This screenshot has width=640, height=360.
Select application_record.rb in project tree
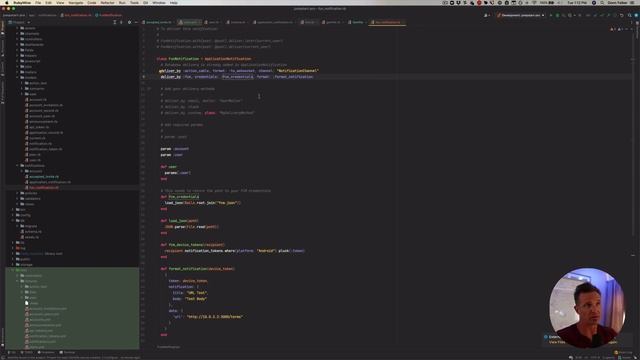pos(45,132)
